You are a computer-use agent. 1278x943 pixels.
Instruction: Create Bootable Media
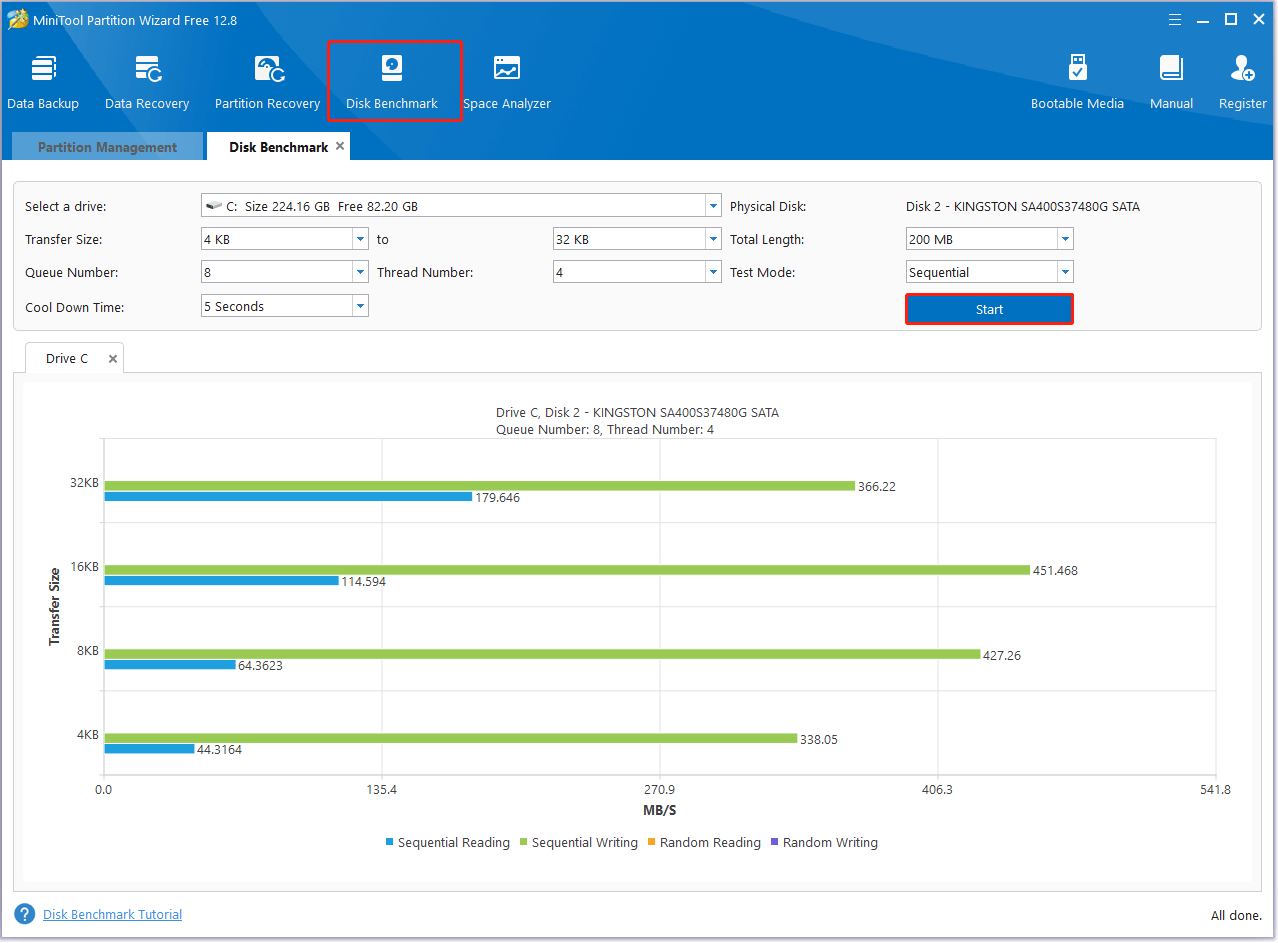click(1077, 82)
